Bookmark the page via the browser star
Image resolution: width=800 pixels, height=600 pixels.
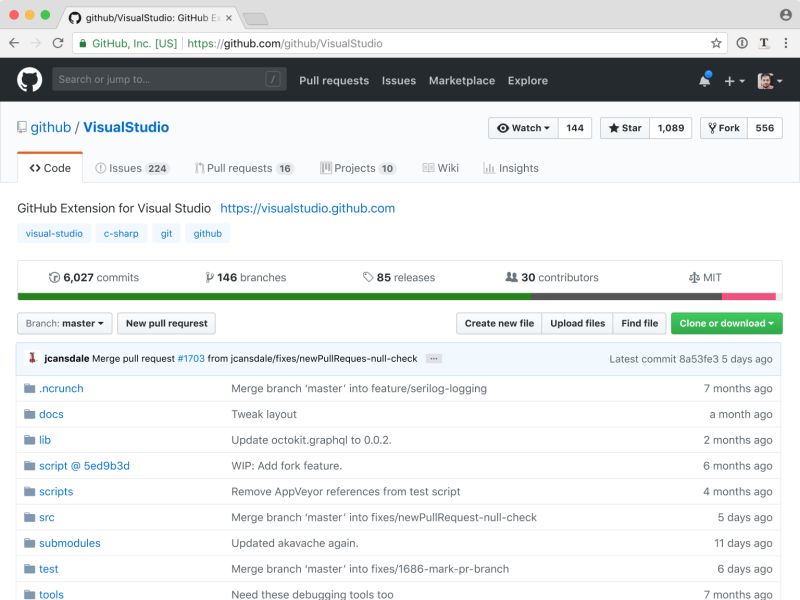click(716, 44)
